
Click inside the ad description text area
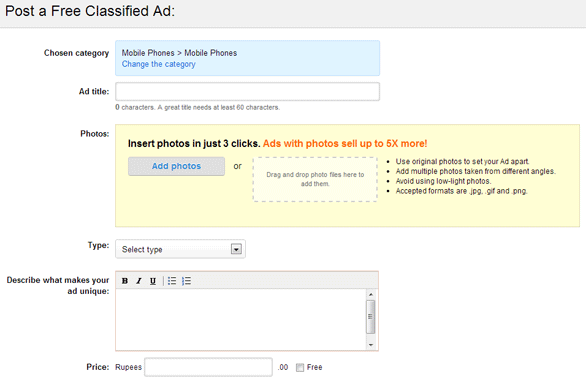pyautogui.click(x=241, y=319)
